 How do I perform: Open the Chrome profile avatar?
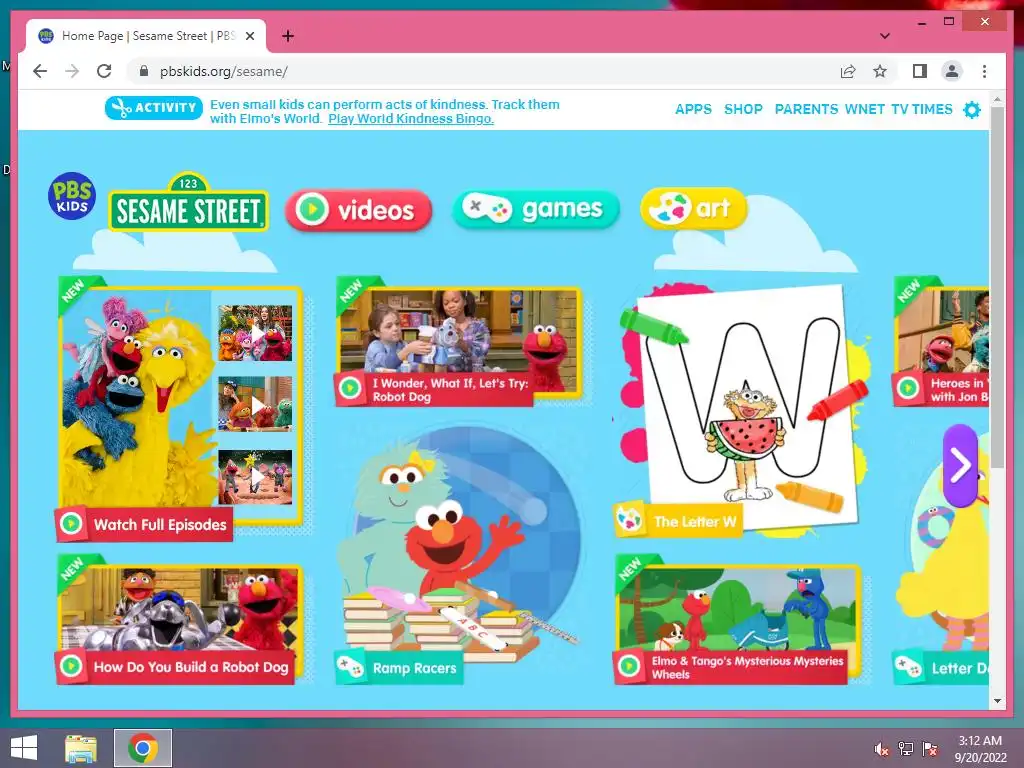tap(952, 71)
